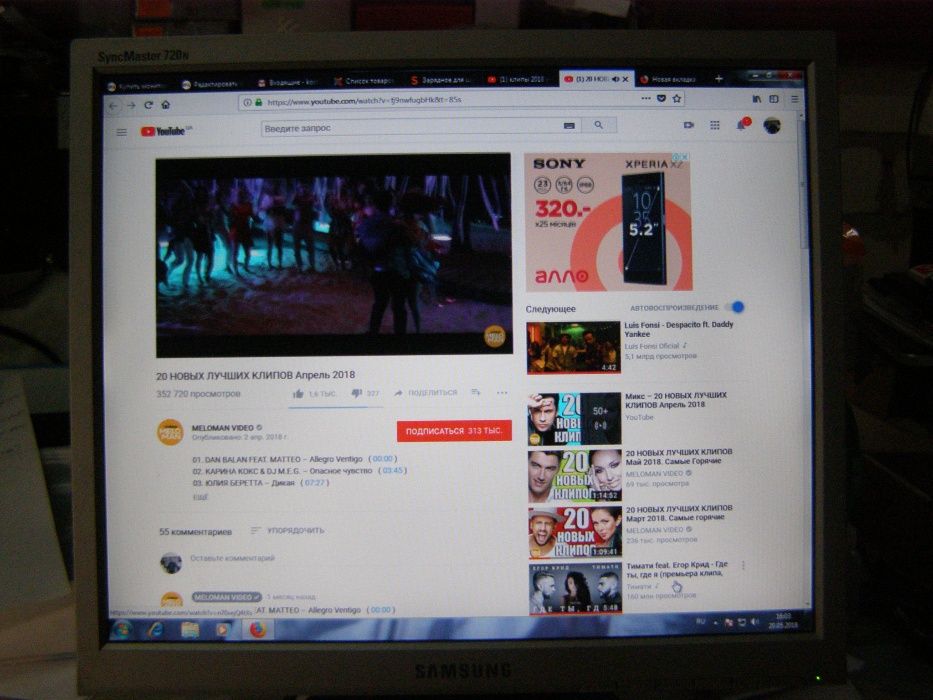Toggle the Автовоспроизведение autoplay switch
The height and width of the screenshot is (700, 933).
pyautogui.click(x=735, y=307)
